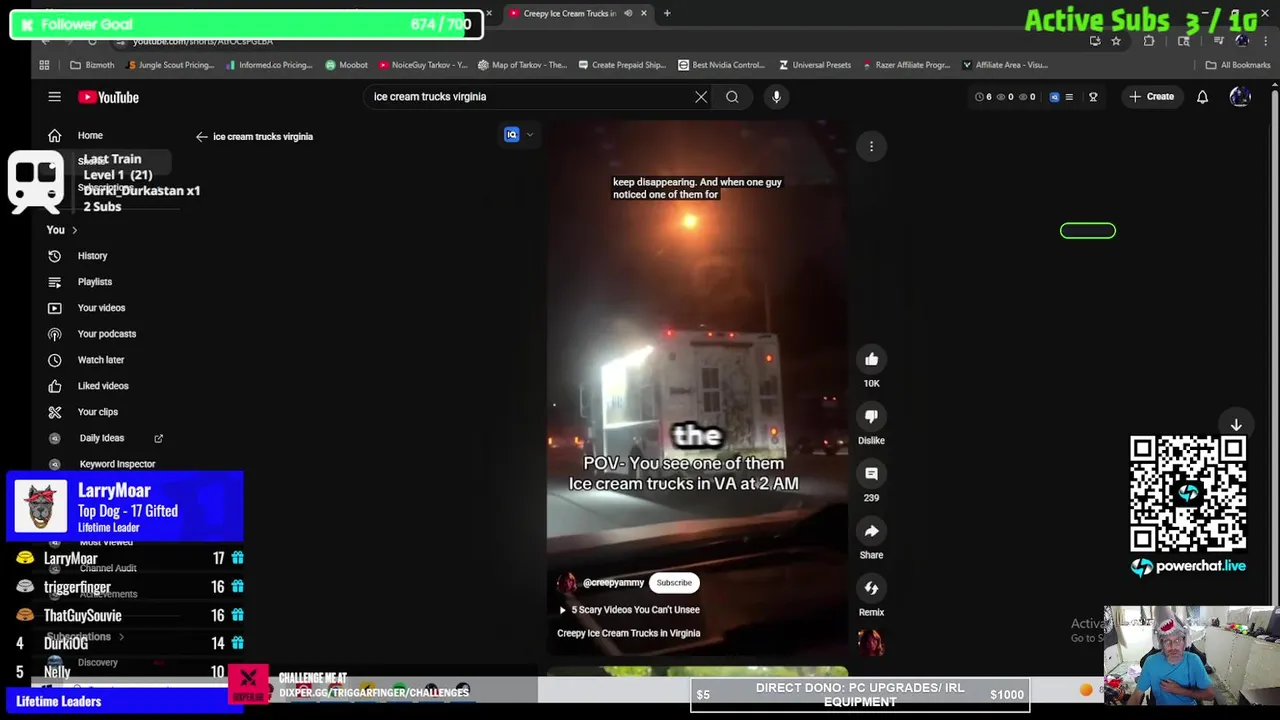Open a new browser tab with plus
This screenshot has height=720, width=1280.
(x=667, y=13)
